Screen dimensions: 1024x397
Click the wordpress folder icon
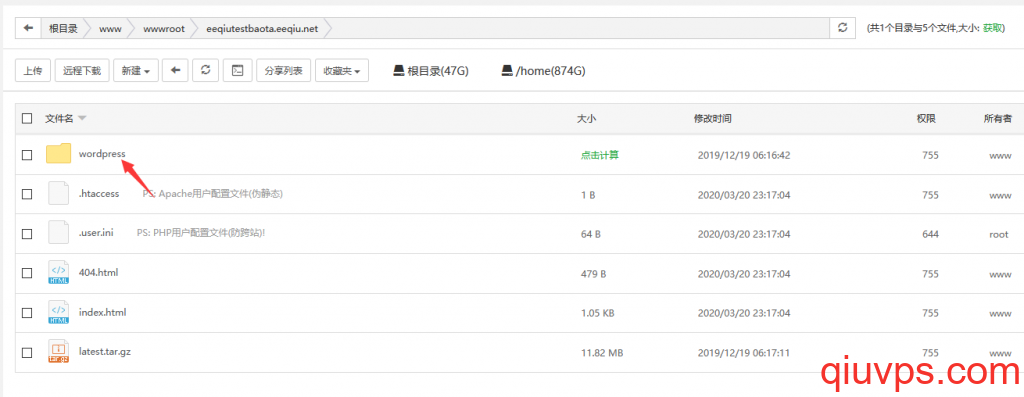tap(59, 154)
